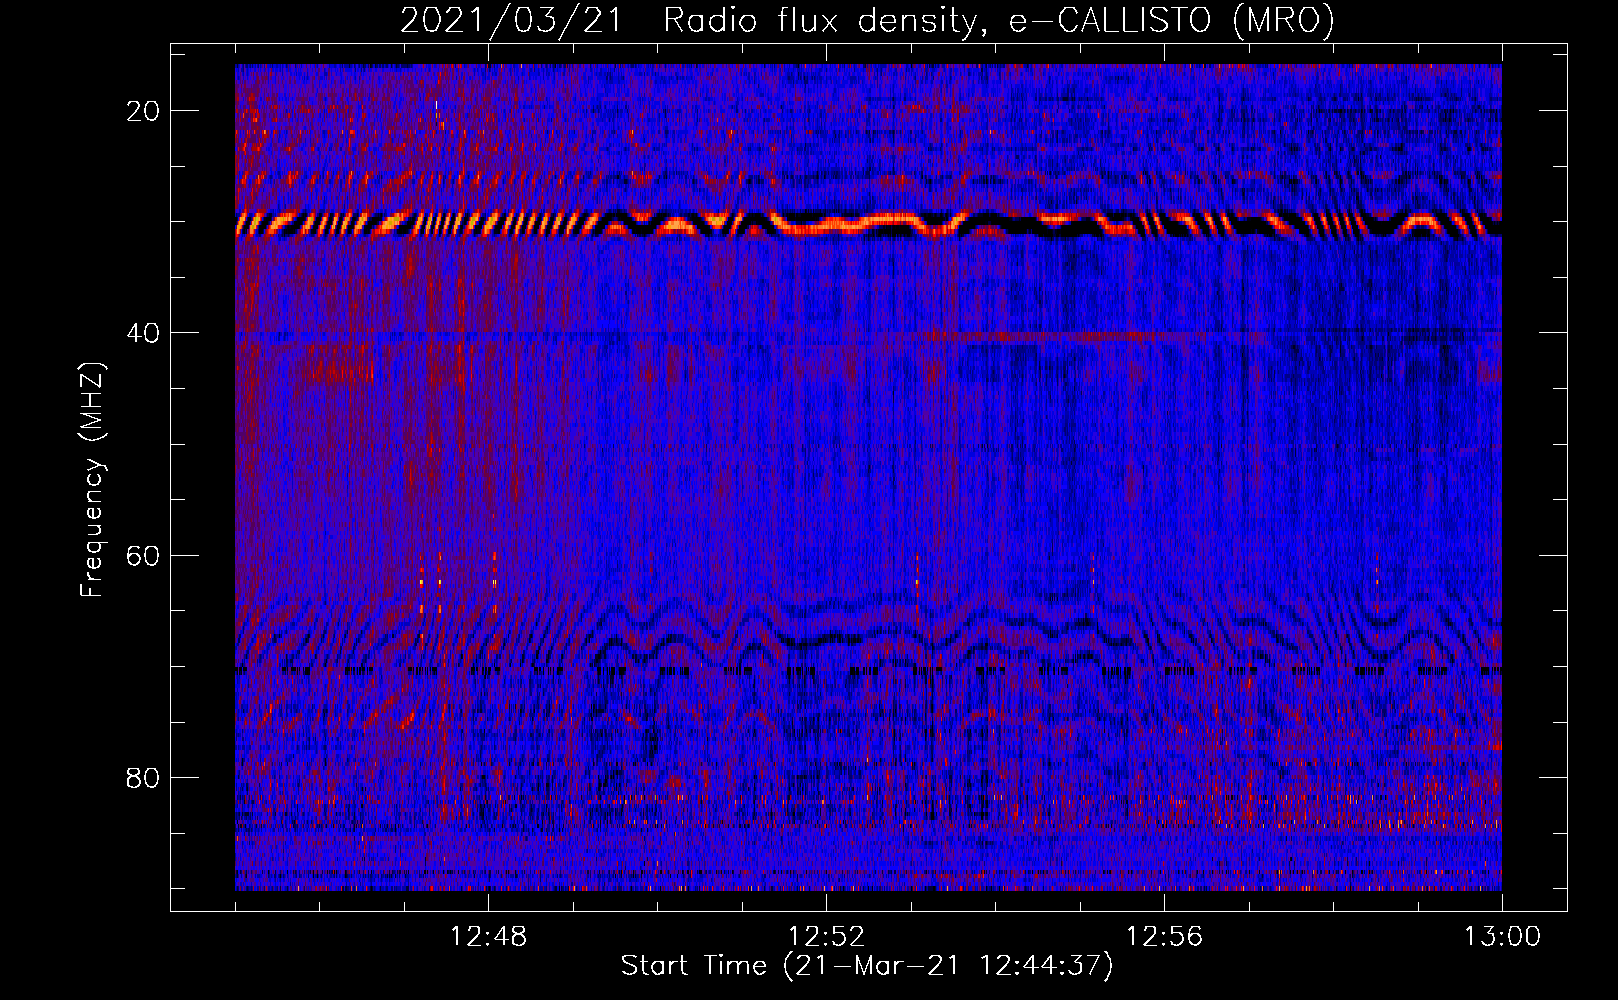1618x1000 pixels.
Task: Click the '40' frequency tick label
Action: (x=144, y=333)
